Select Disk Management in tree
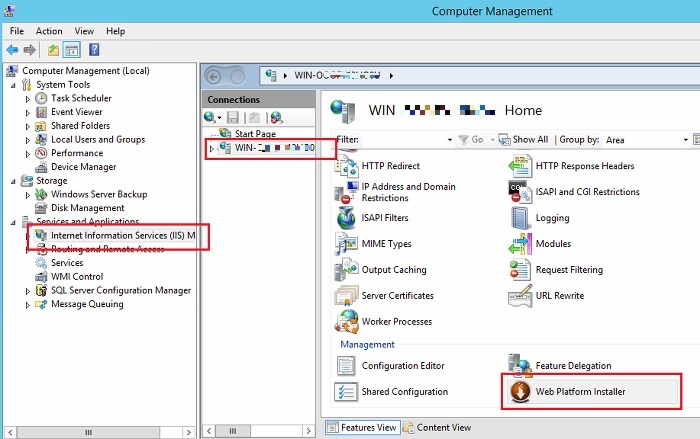Viewport: 700px width, 439px height. tap(88, 208)
